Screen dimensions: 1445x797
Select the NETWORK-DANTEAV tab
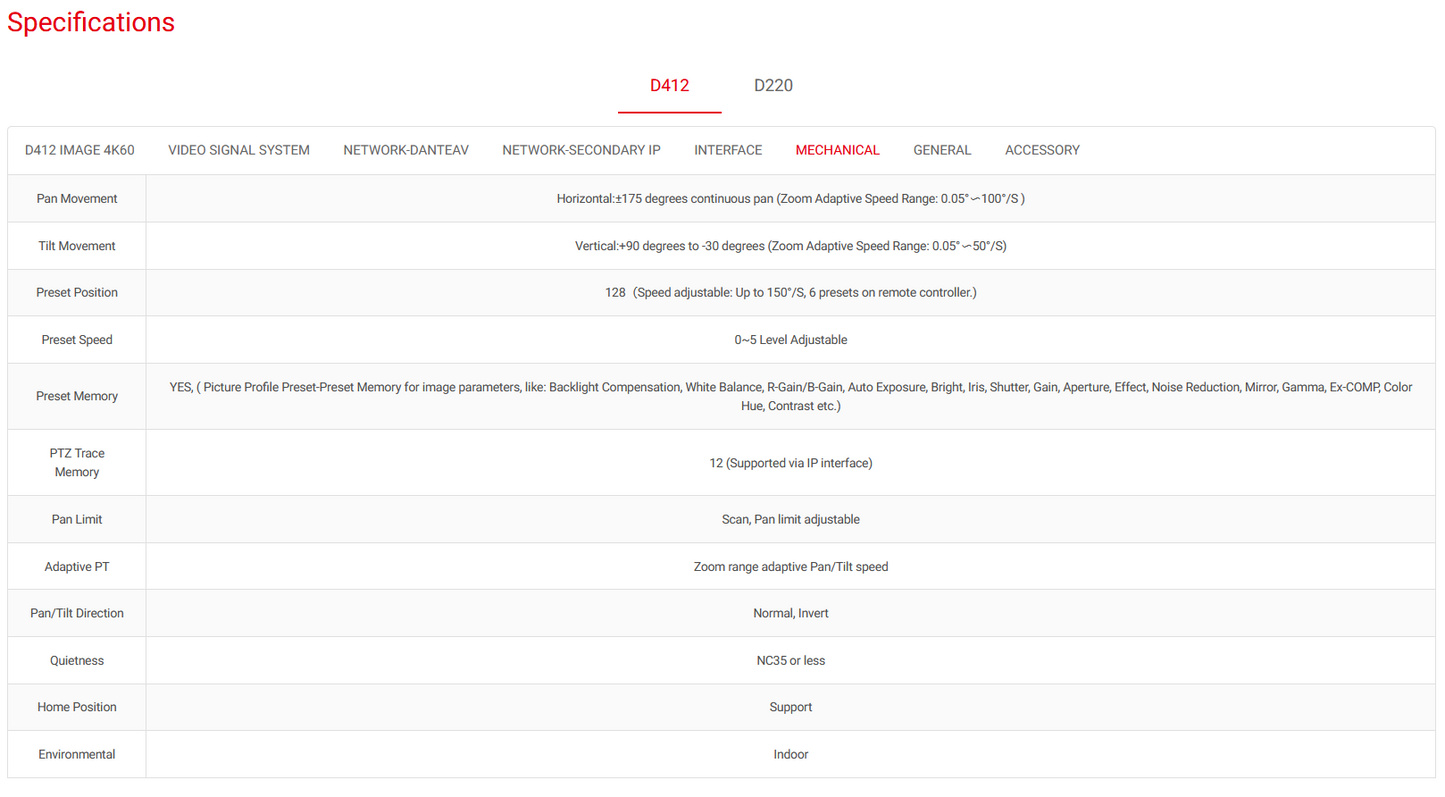tap(406, 150)
